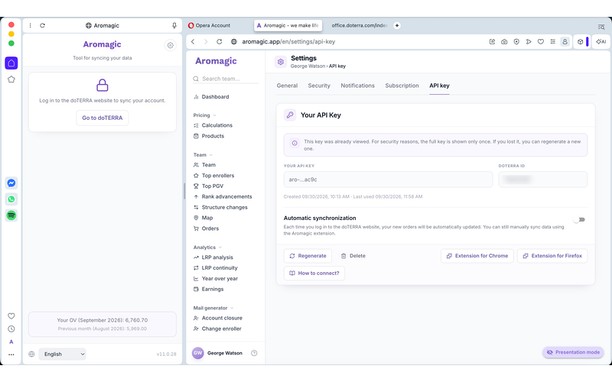Open the Opera sidebar pentagon Aria icon
Image resolution: width=612 pixels, height=382 pixels.
[11, 80]
